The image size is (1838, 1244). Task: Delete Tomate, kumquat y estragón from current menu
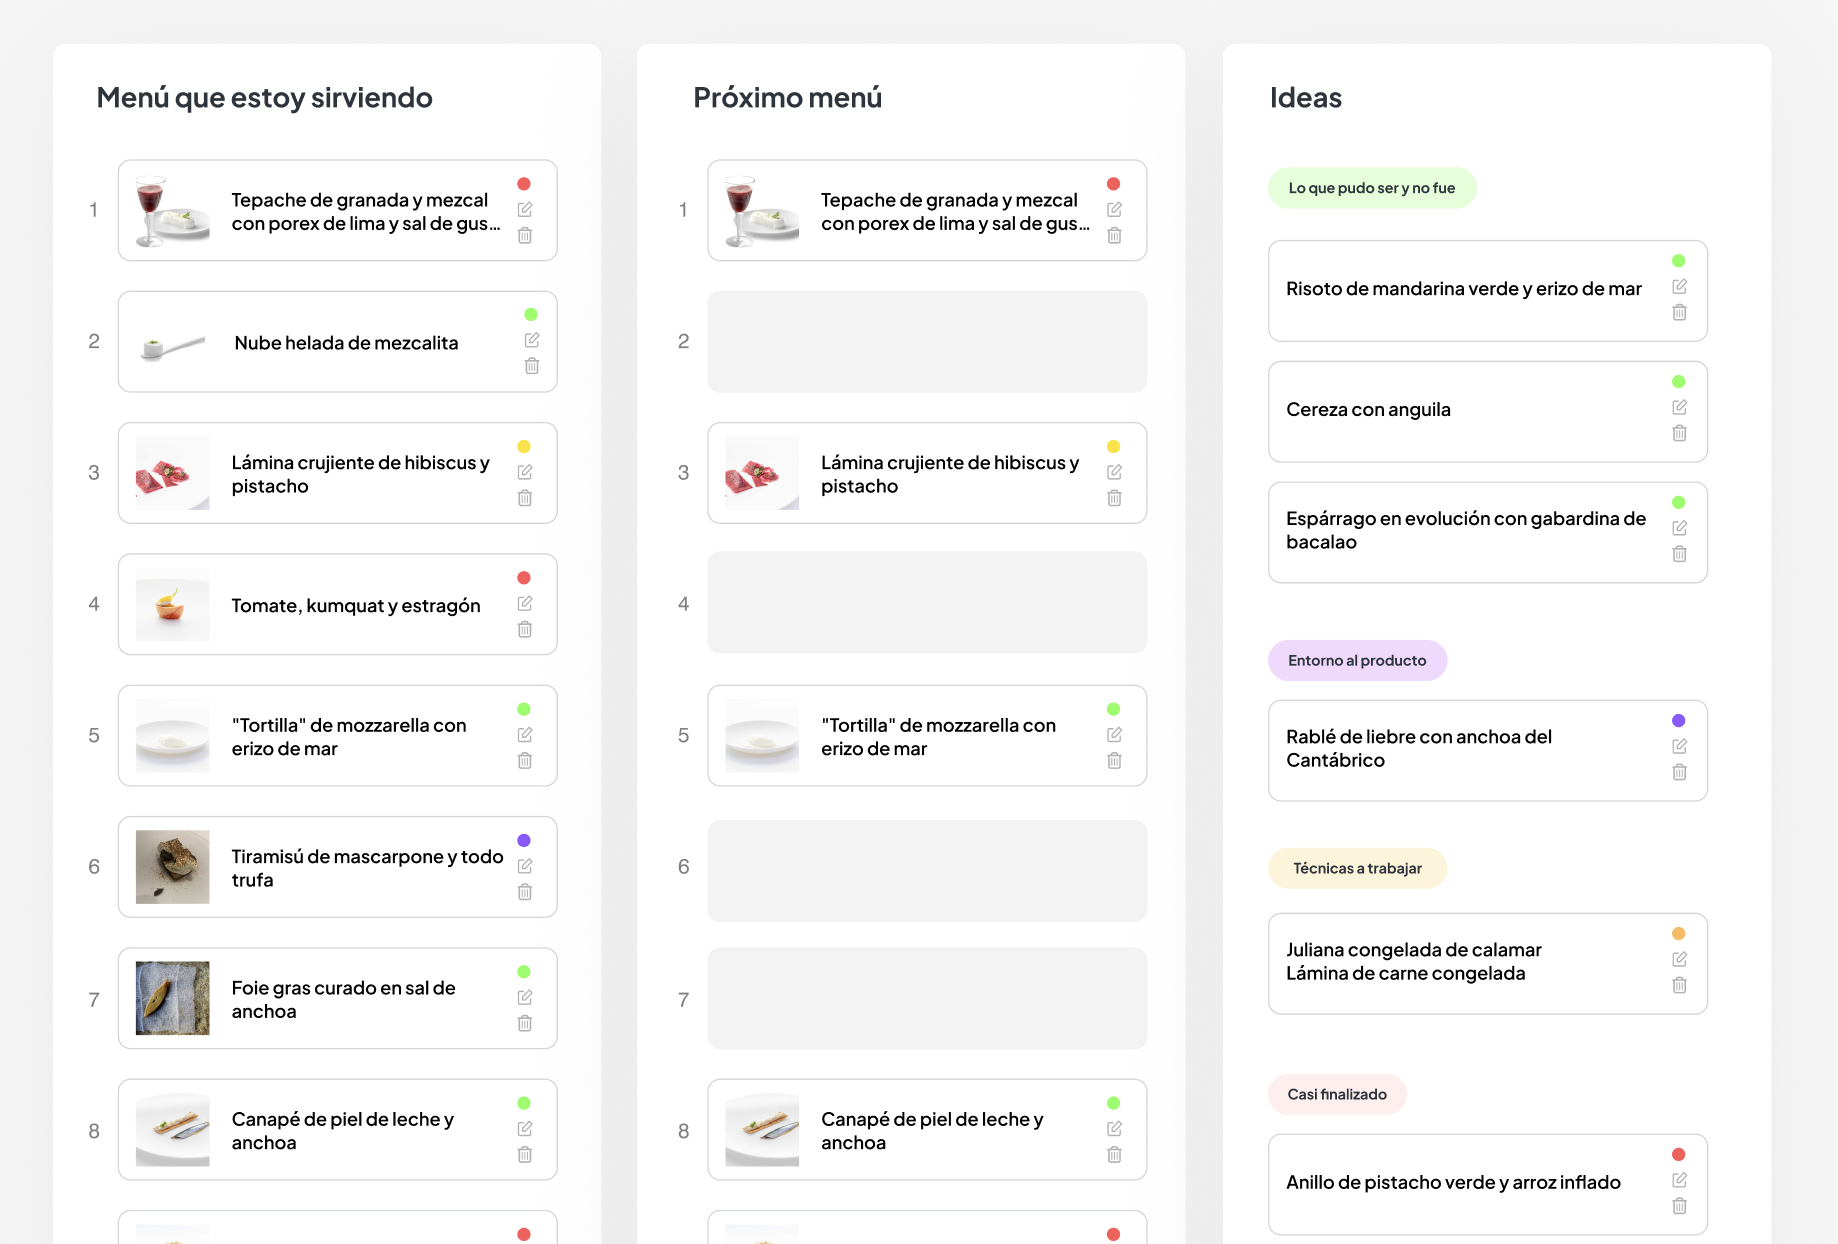pos(525,629)
